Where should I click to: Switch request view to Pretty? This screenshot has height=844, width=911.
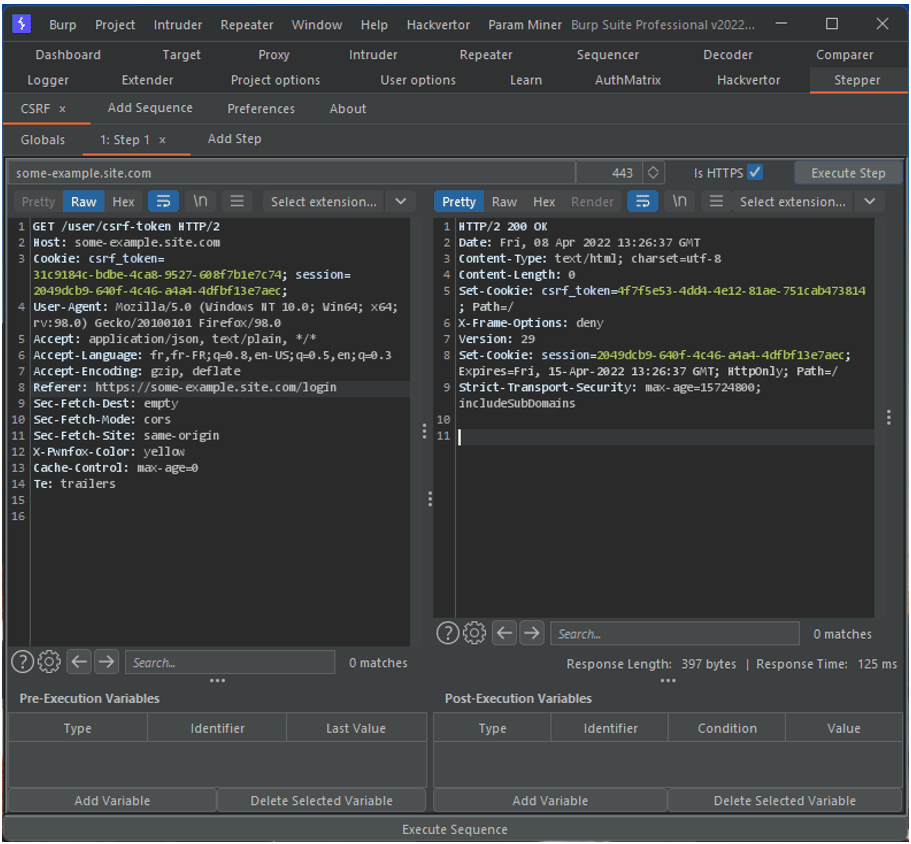(x=38, y=201)
